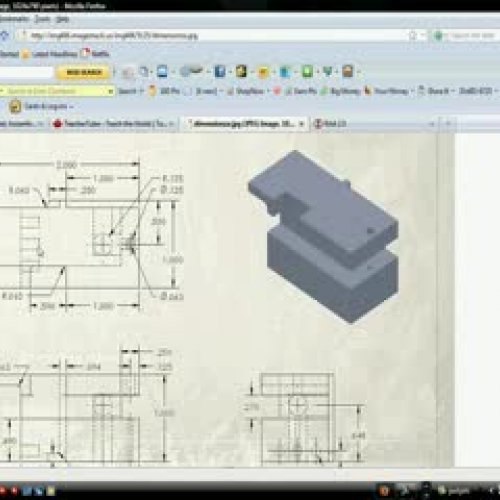The image size is (500, 500).
Task: Click the Pts points icon
Action: point(152,91)
